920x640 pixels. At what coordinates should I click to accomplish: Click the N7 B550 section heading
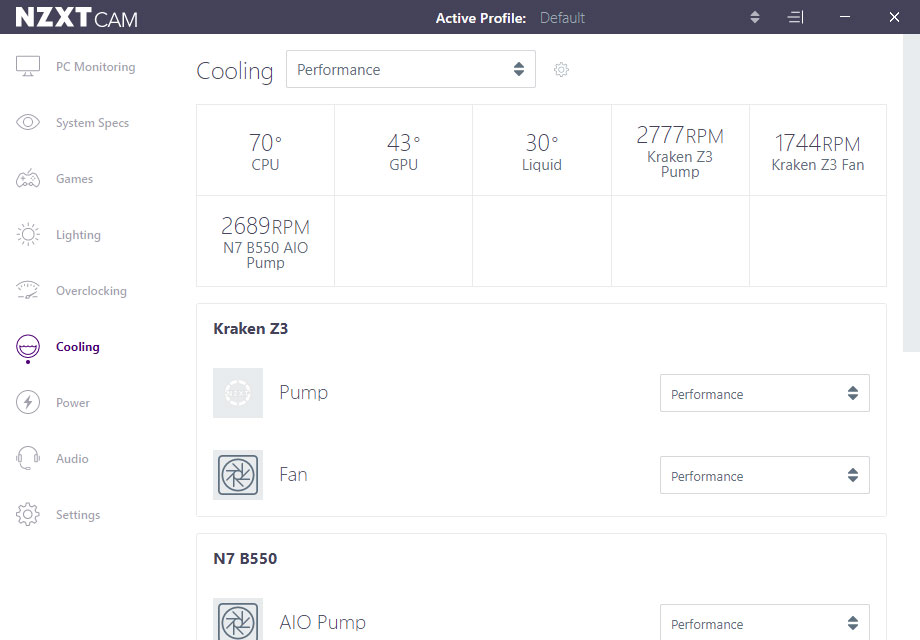pos(245,558)
